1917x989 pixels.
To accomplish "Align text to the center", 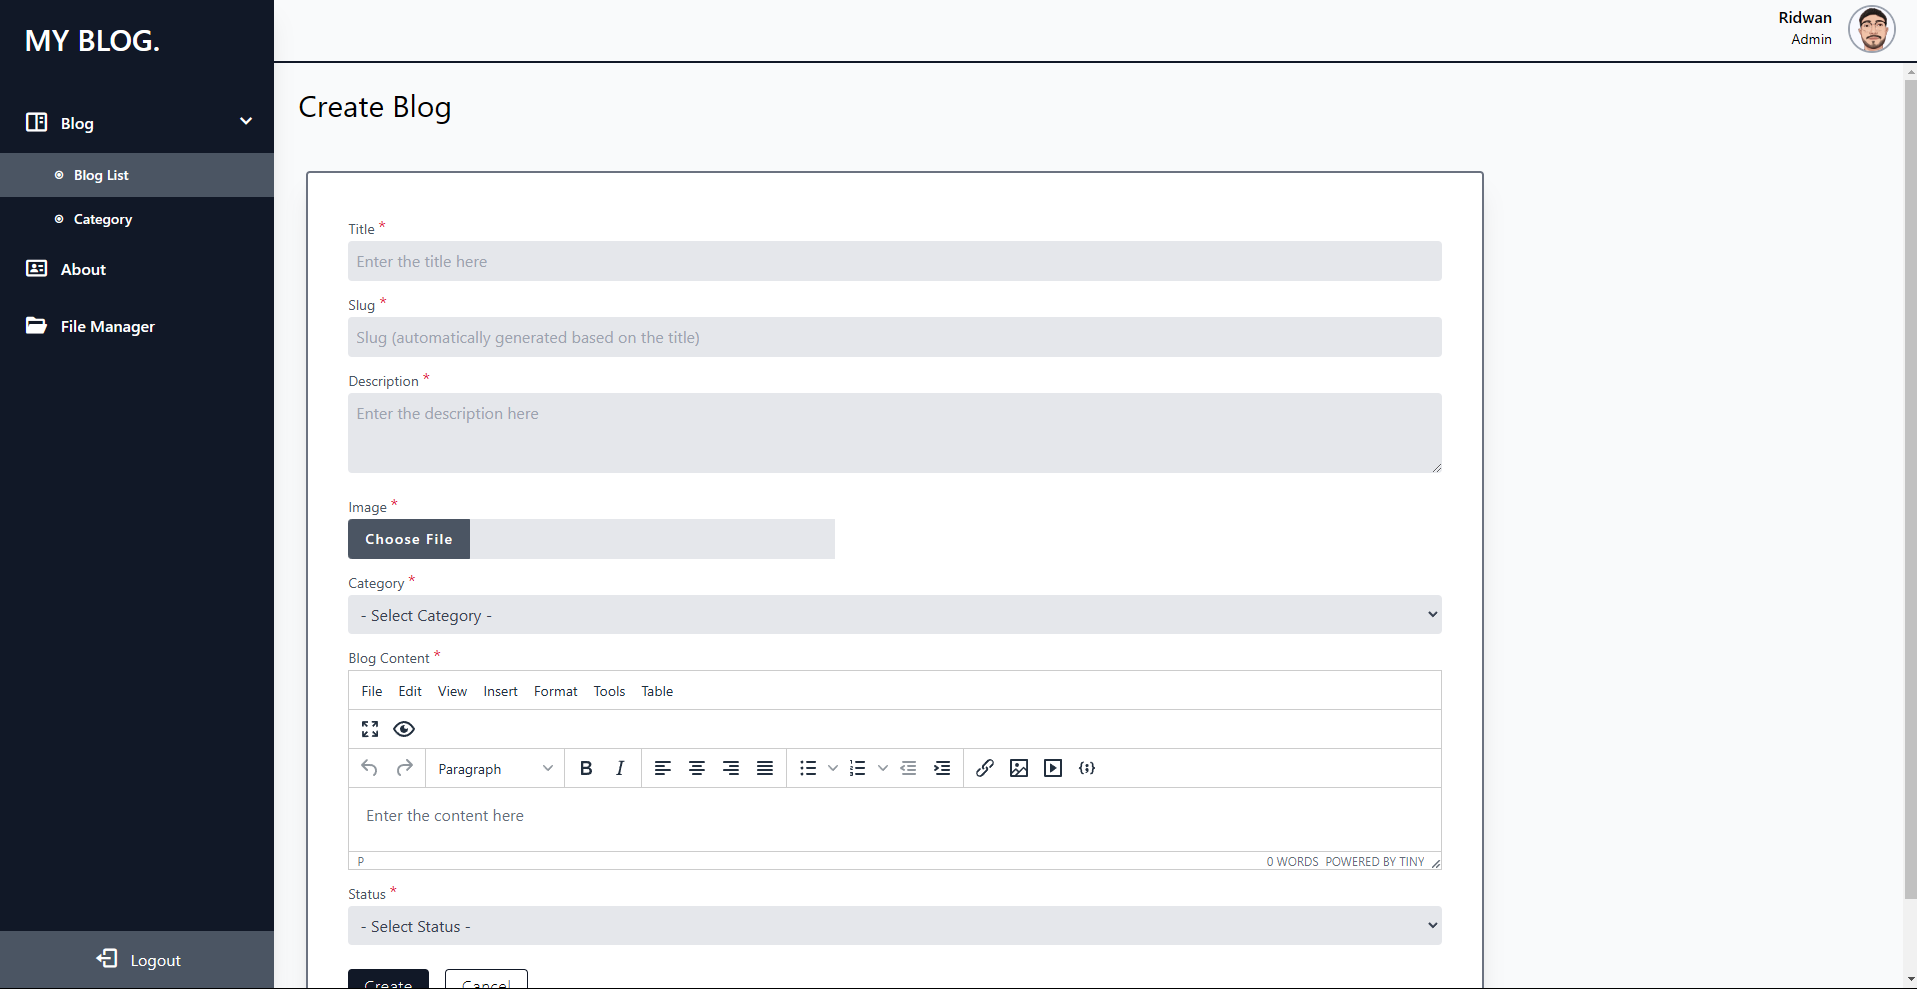I will [696, 768].
